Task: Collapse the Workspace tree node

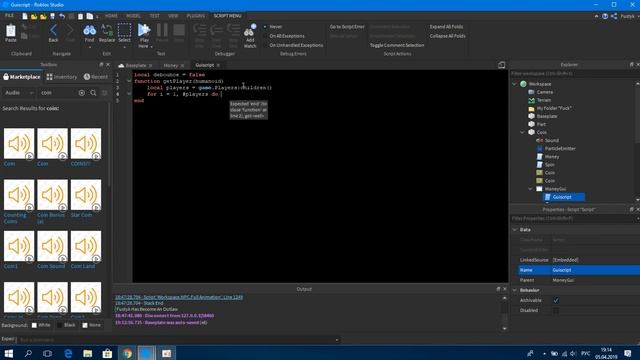Action: click(x=514, y=84)
